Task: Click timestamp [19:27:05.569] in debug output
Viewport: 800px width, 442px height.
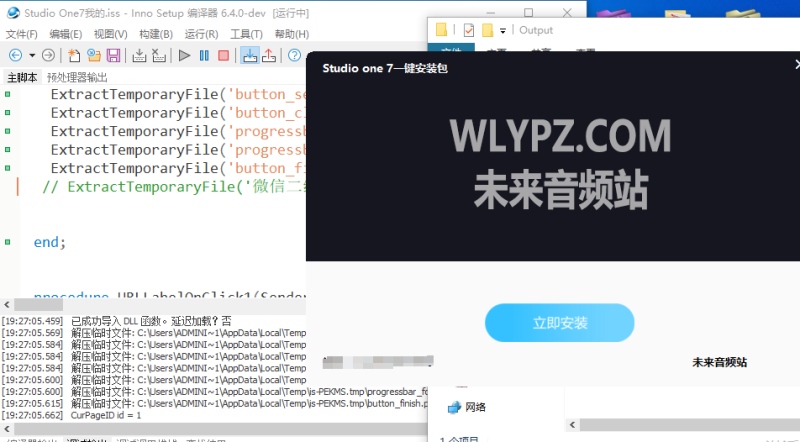Action: point(32,333)
